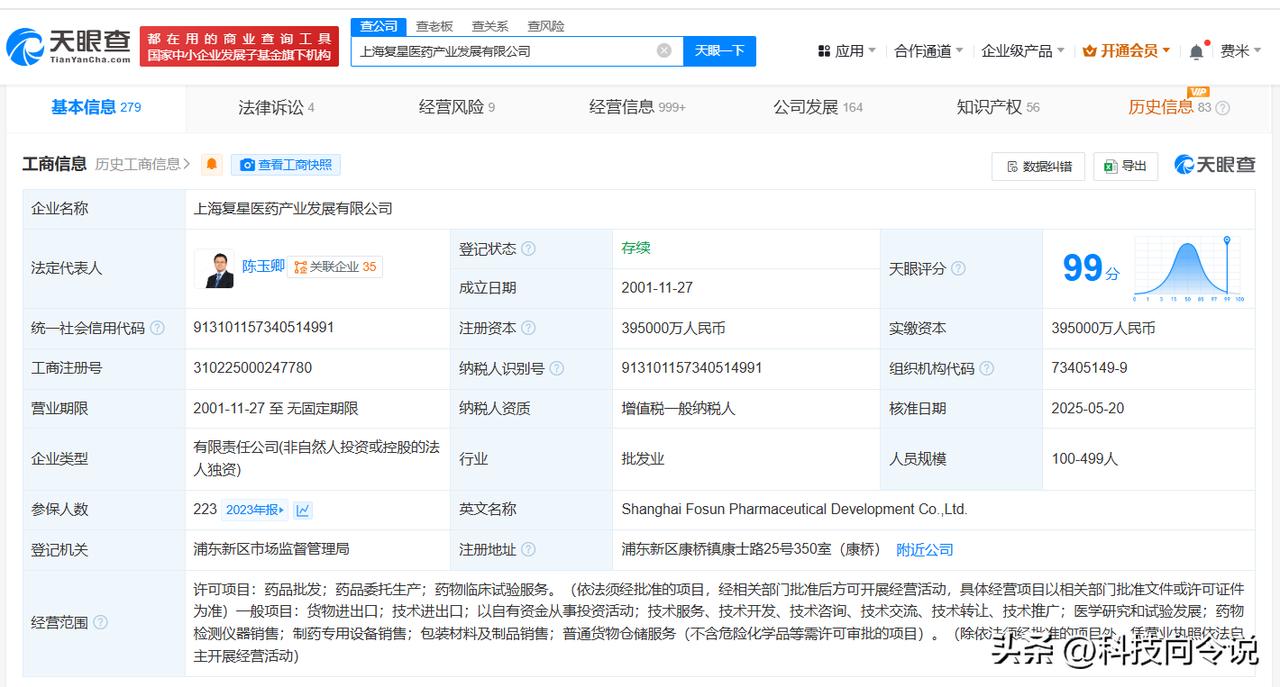Click credit code 913101157340514991 in 统一社会信用代码 row
Image resolution: width=1280 pixels, height=687 pixels.
pos(264,328)
